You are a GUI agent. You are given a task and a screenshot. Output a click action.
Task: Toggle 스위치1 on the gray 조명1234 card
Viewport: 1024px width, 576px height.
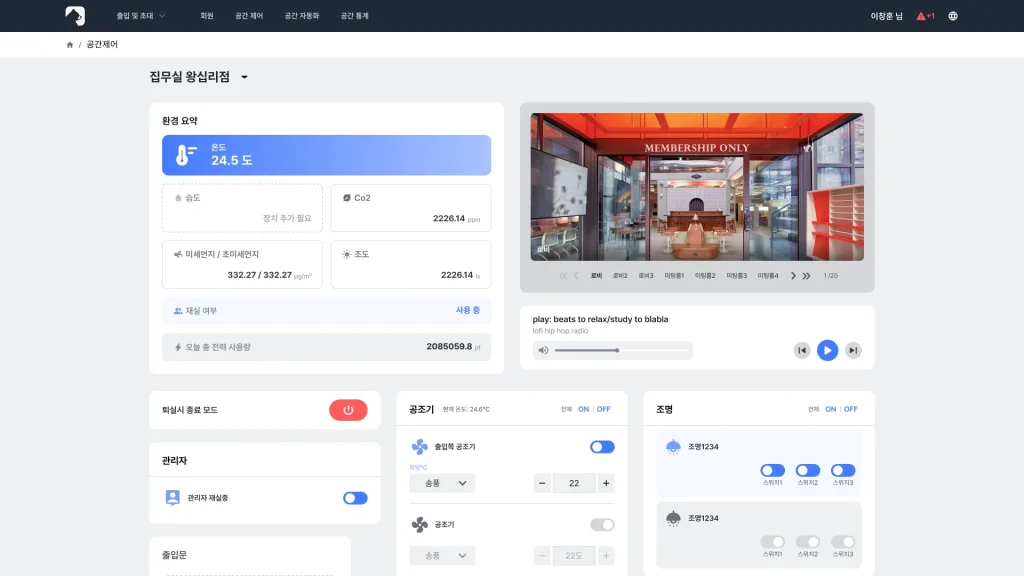pos(773,542)
